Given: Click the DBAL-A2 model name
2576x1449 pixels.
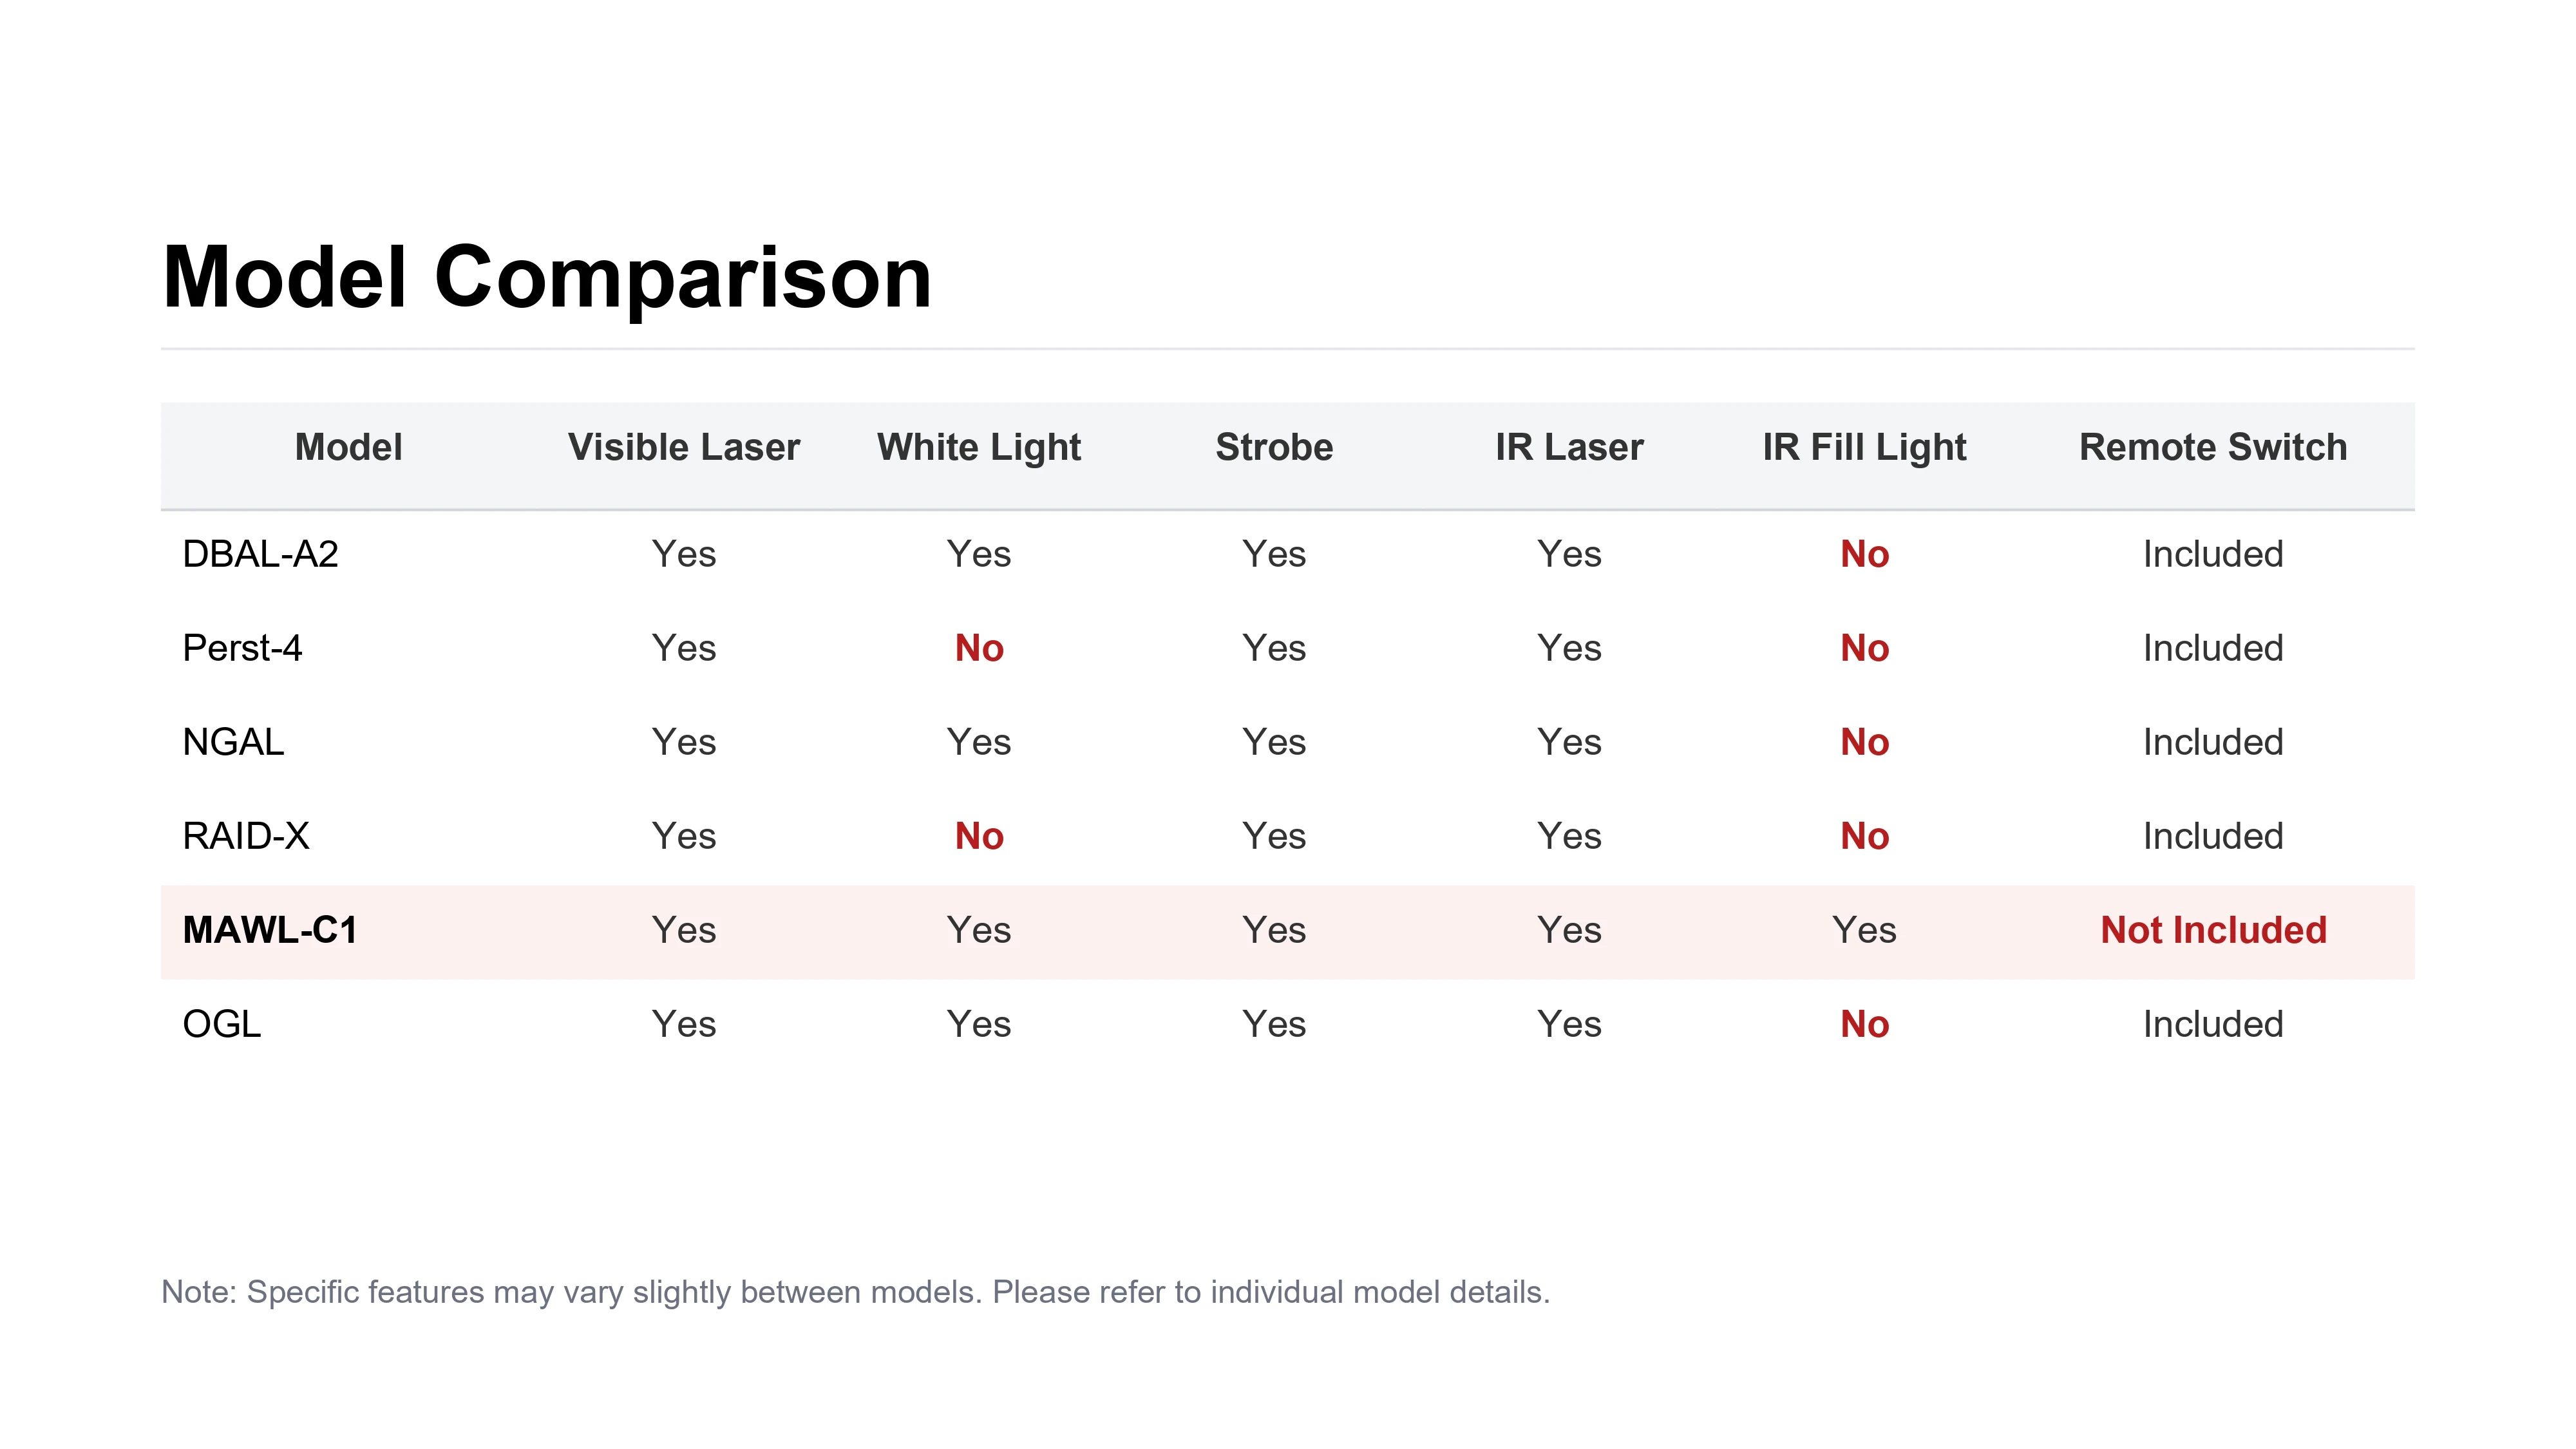Looking at the screenshot, I should (x=261, y=554).
